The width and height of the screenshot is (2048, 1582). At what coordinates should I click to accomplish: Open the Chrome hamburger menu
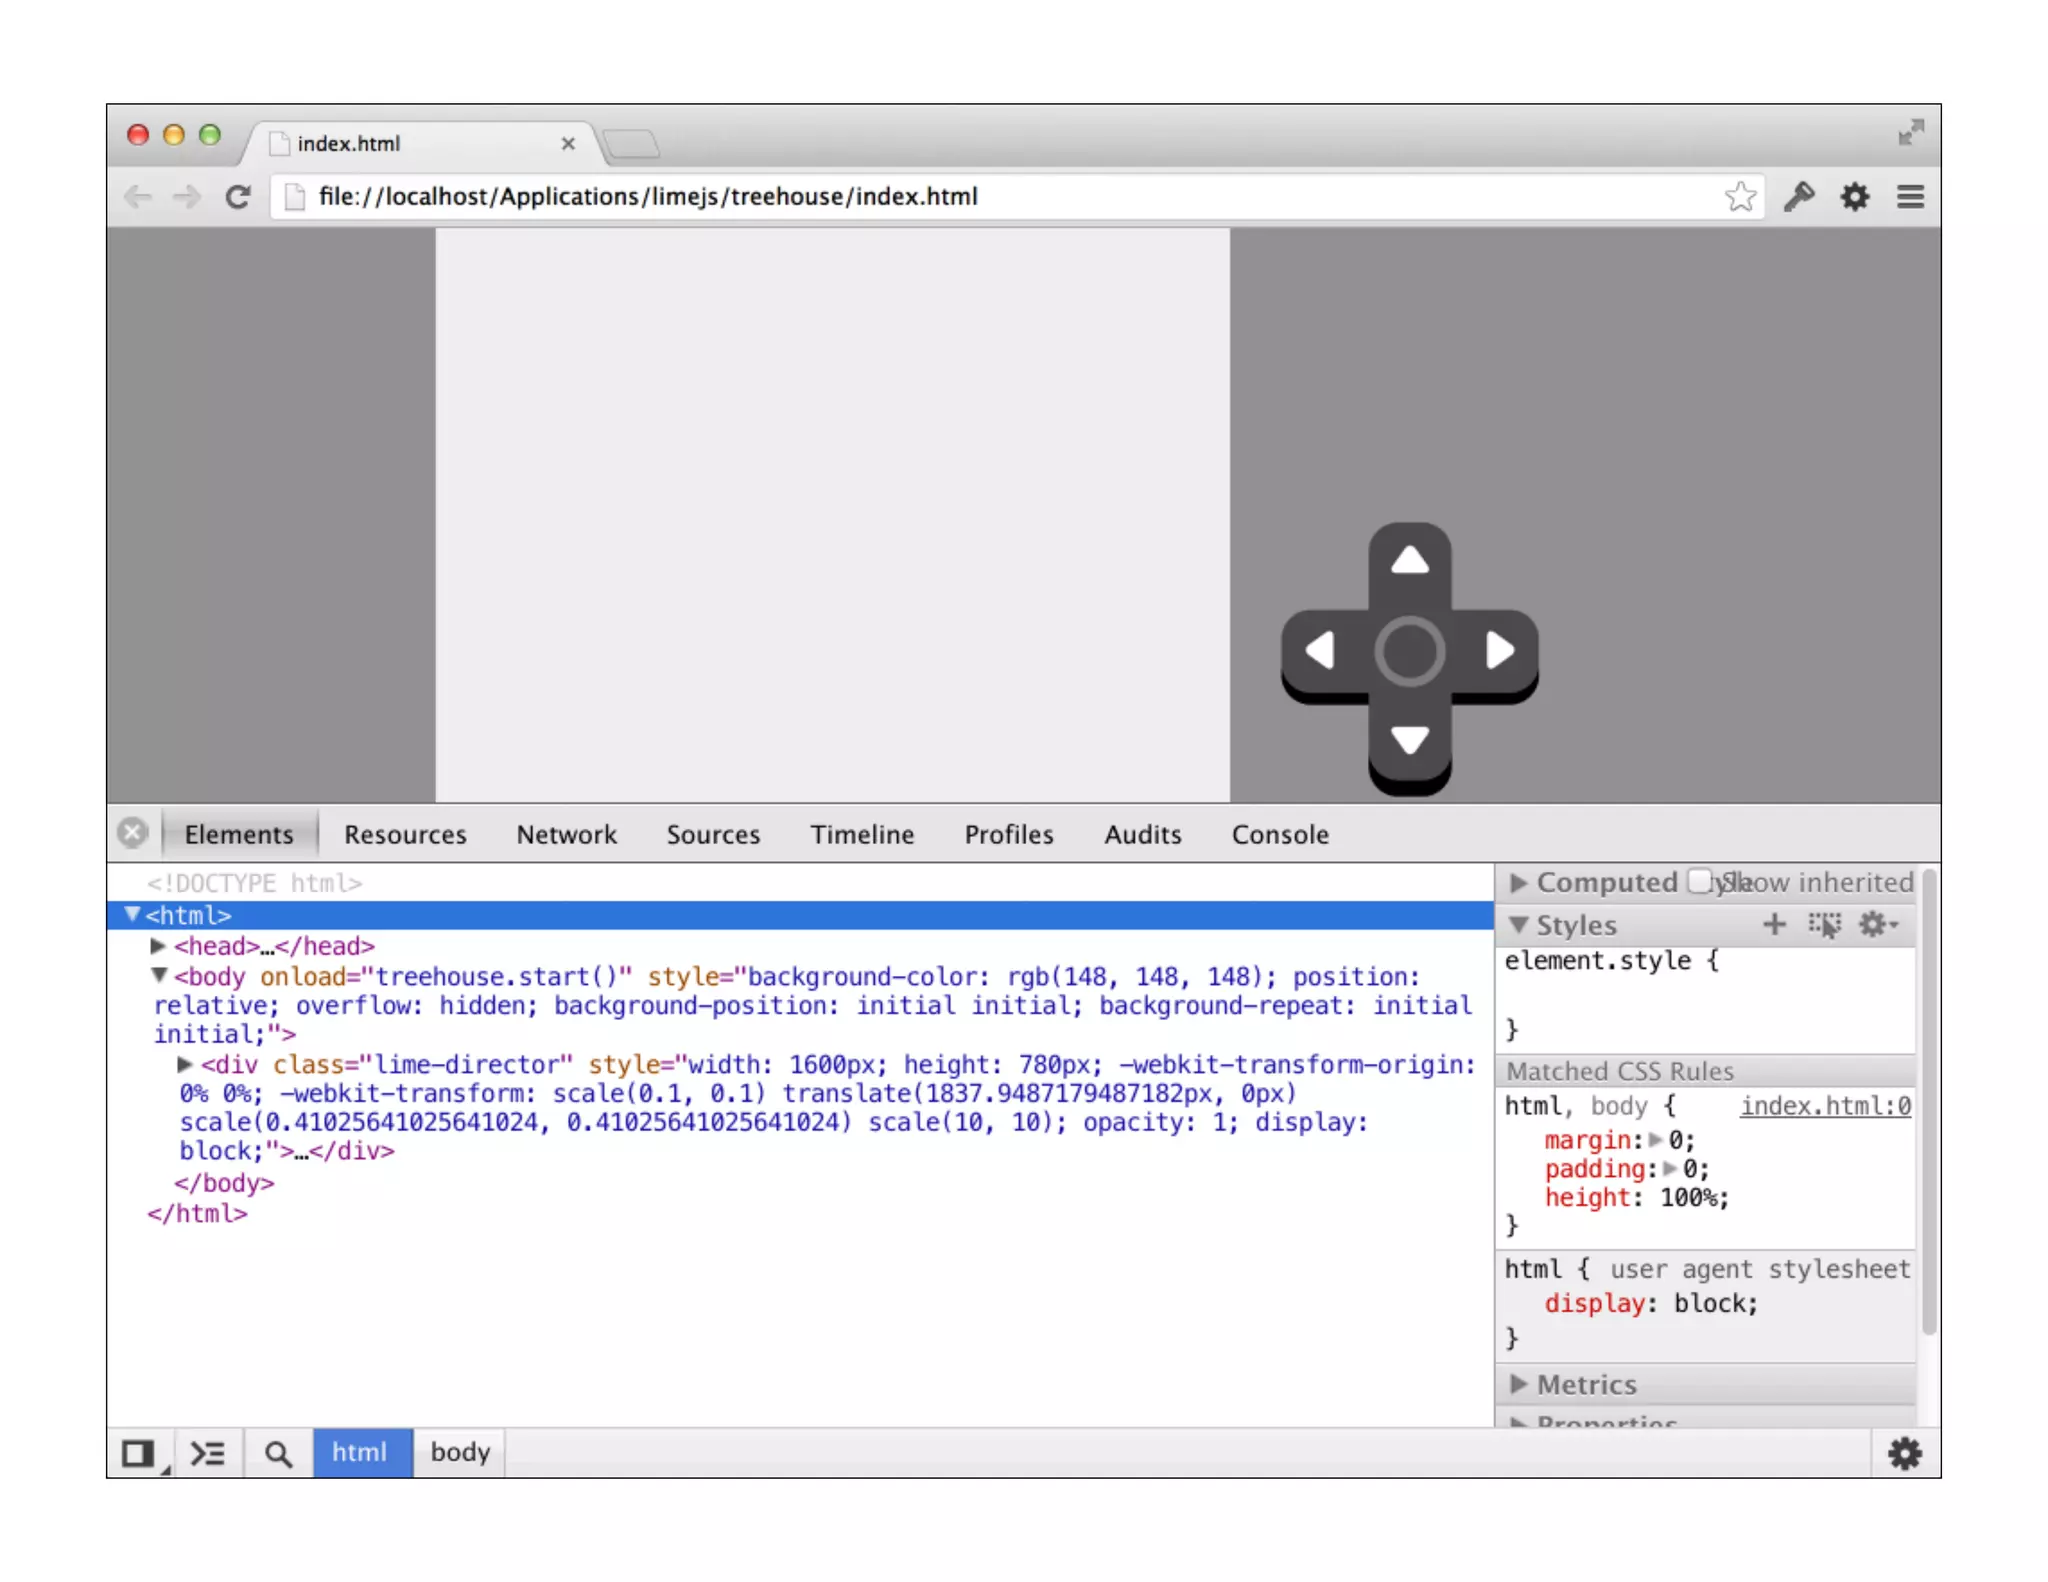pos(1911,196)
